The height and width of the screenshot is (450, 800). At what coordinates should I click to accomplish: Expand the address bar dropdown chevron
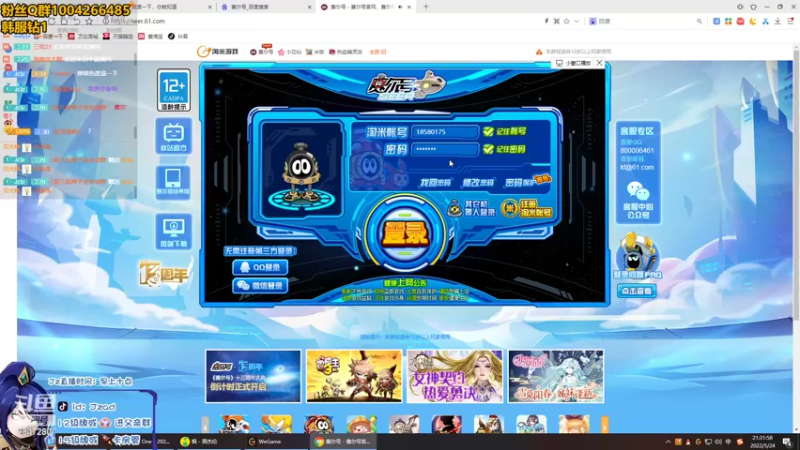tap(577, 21)
